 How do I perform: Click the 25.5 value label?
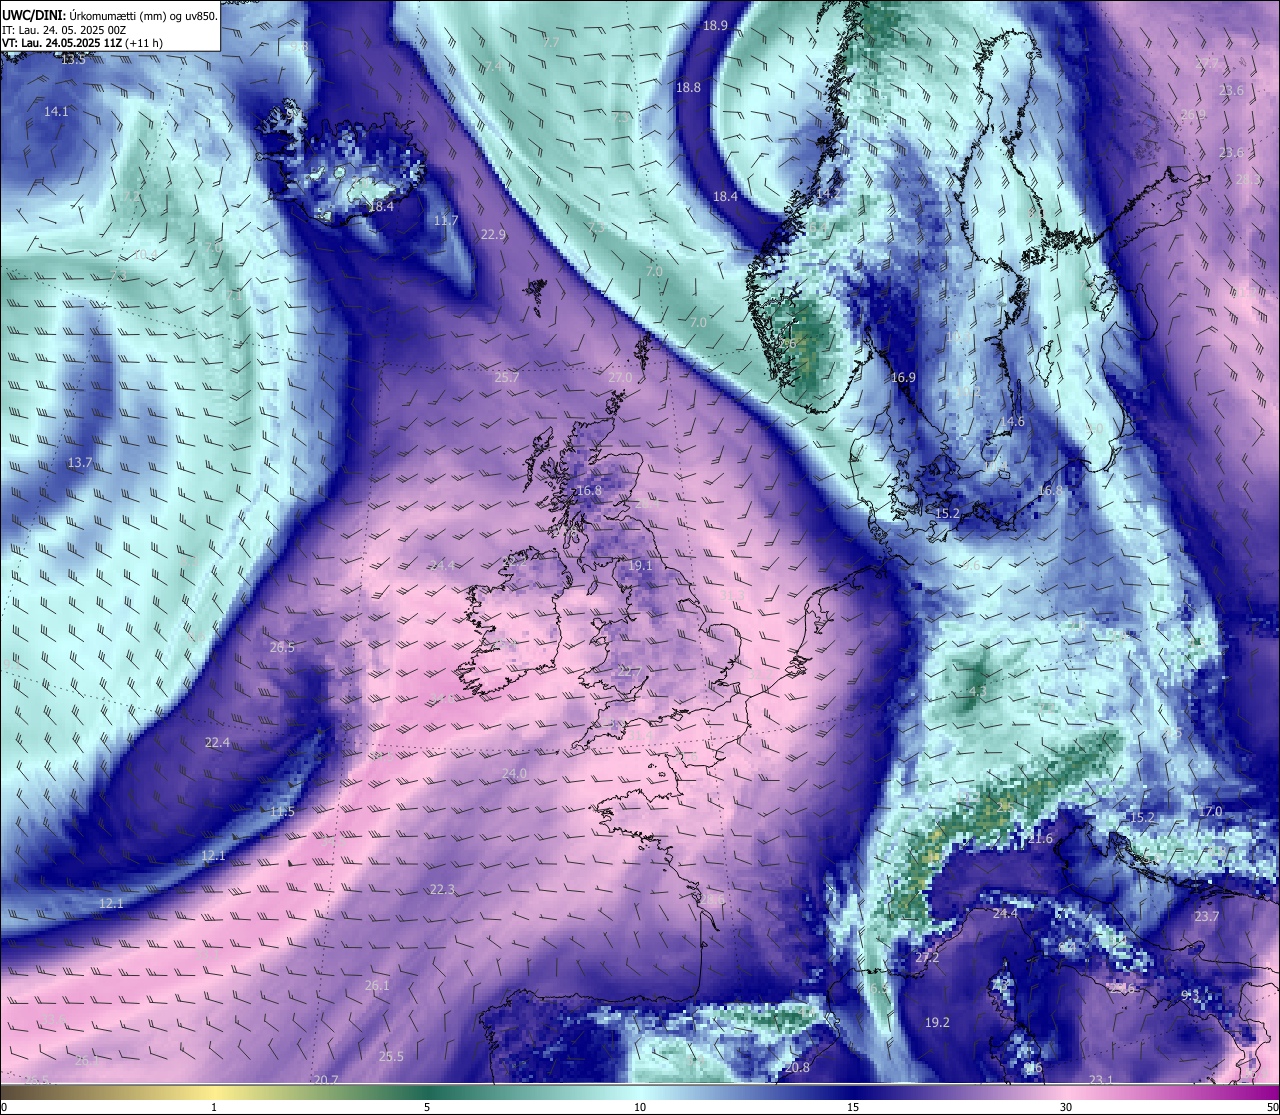(391, 1057)
